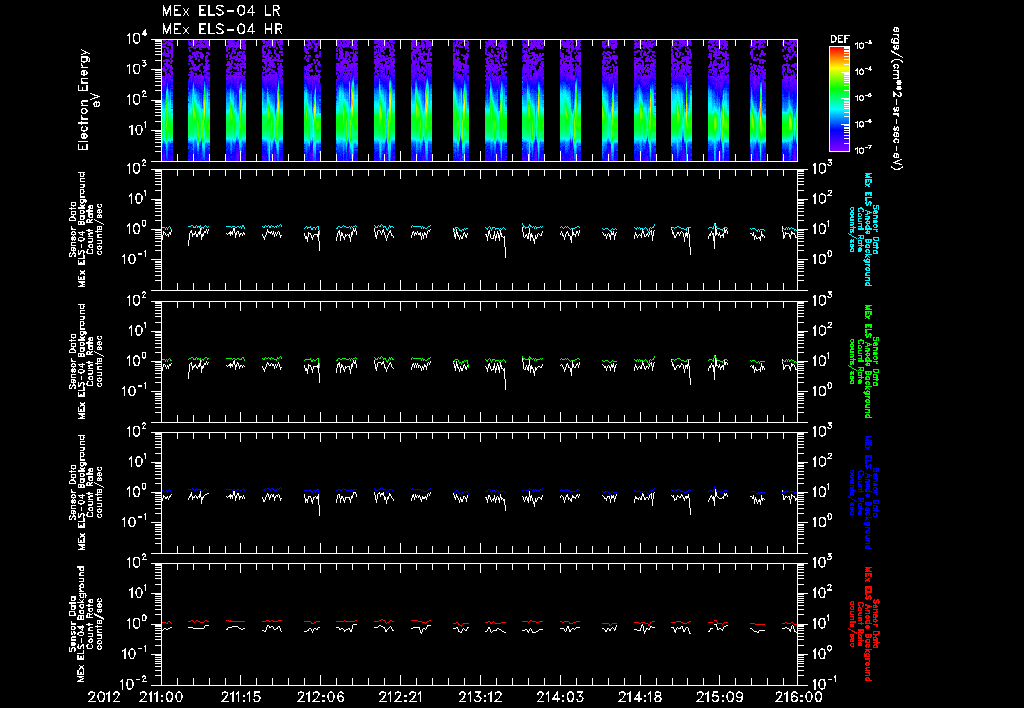This screenshot has height=708, width=1024.
Task: Click the "211:00" time axis label
Action: pyautogui.click(x=161, y=697)
